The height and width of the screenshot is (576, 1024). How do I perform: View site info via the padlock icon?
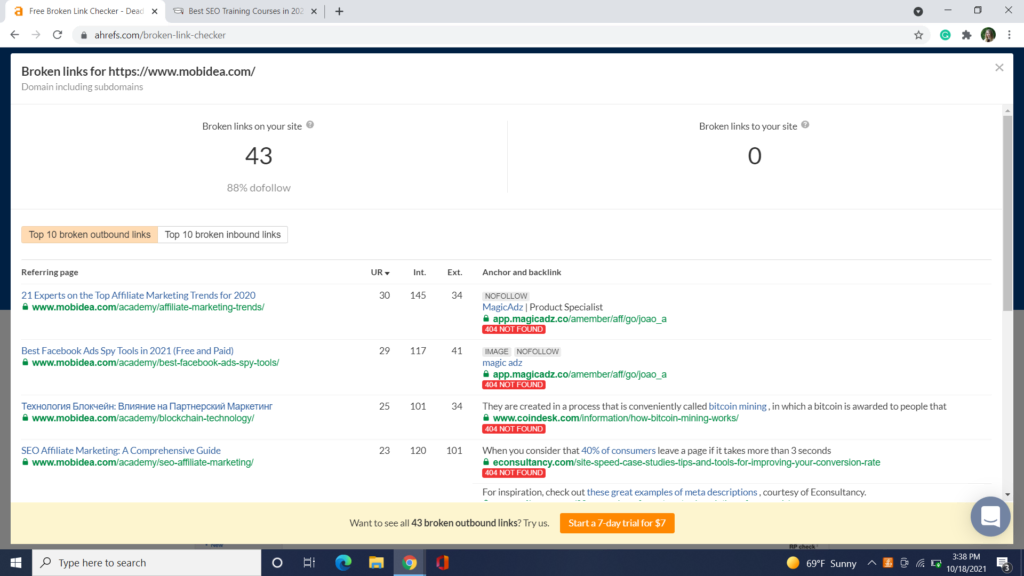[x=84, y=35]
